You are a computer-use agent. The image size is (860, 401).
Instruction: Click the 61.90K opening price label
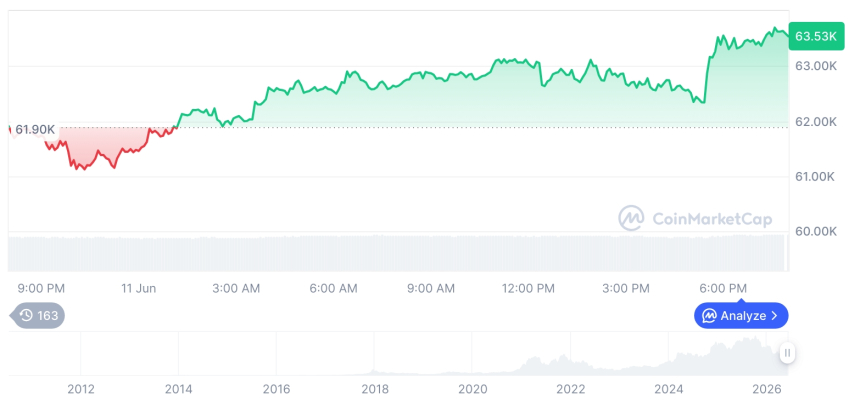pyautogui.click(x=35, y=129)
